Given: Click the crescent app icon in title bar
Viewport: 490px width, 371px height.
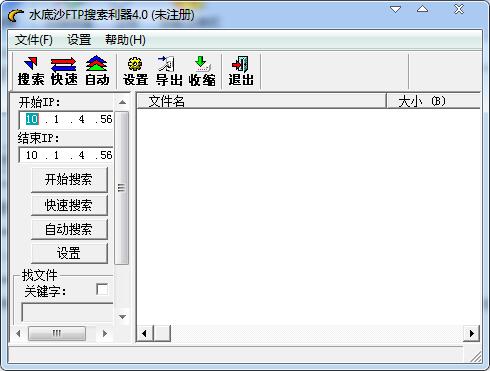Looking at the screenshot, I should [16, 15].
